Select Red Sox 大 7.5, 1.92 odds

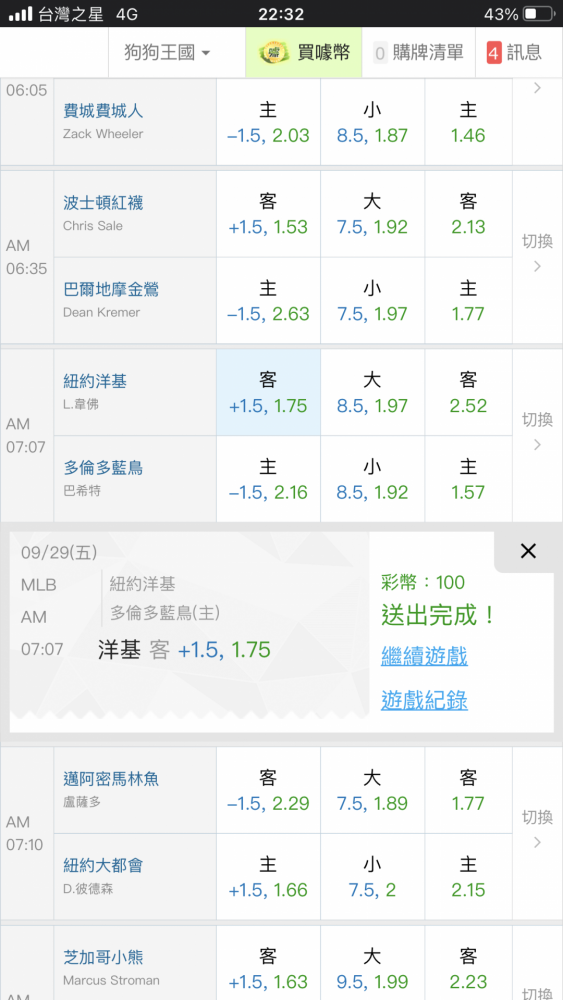pyautogui.click(x=372, y=214)
